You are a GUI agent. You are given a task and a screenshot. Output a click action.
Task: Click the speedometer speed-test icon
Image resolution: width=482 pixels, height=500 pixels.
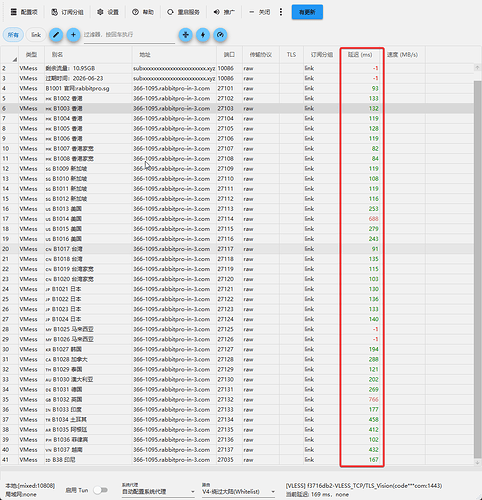pos(220,35)
